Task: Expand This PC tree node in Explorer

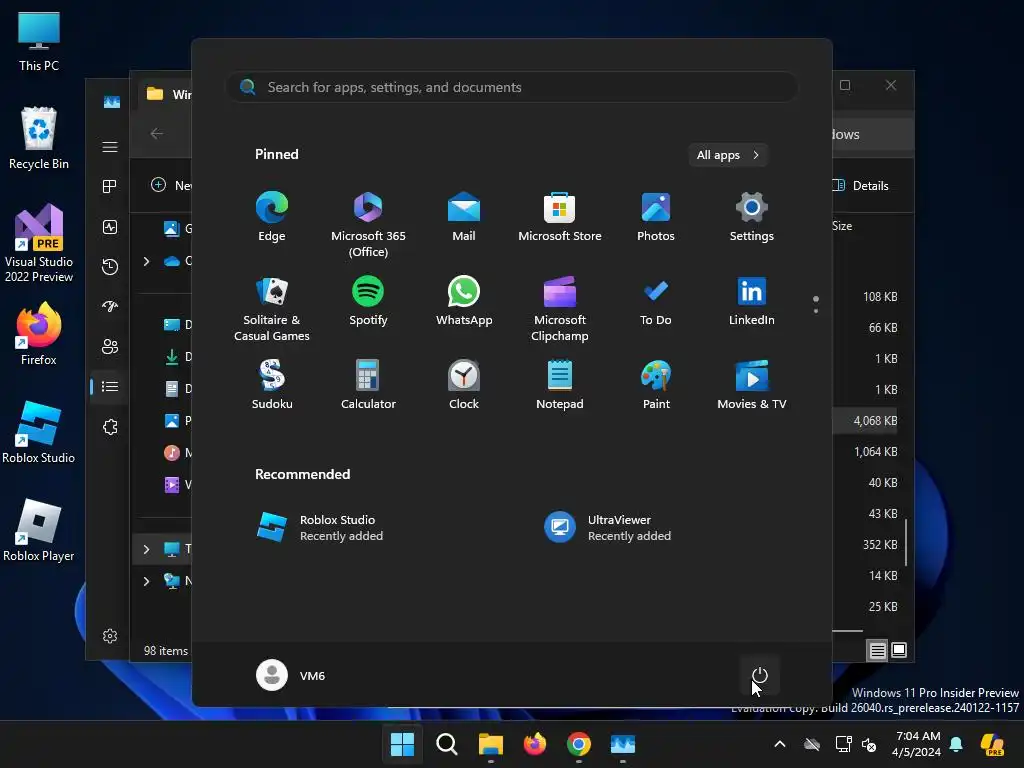Action: coord(146,549)
